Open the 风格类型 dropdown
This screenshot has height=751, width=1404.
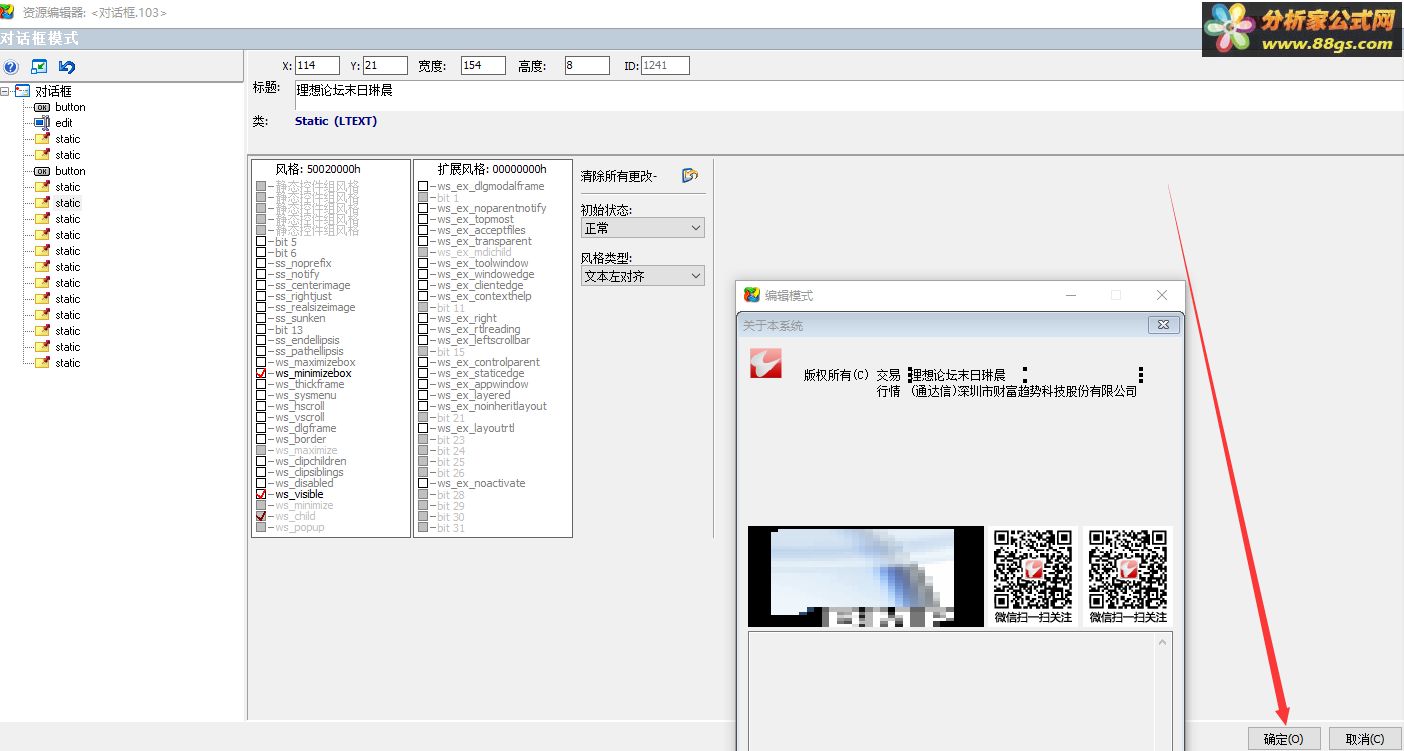point(642,275)
